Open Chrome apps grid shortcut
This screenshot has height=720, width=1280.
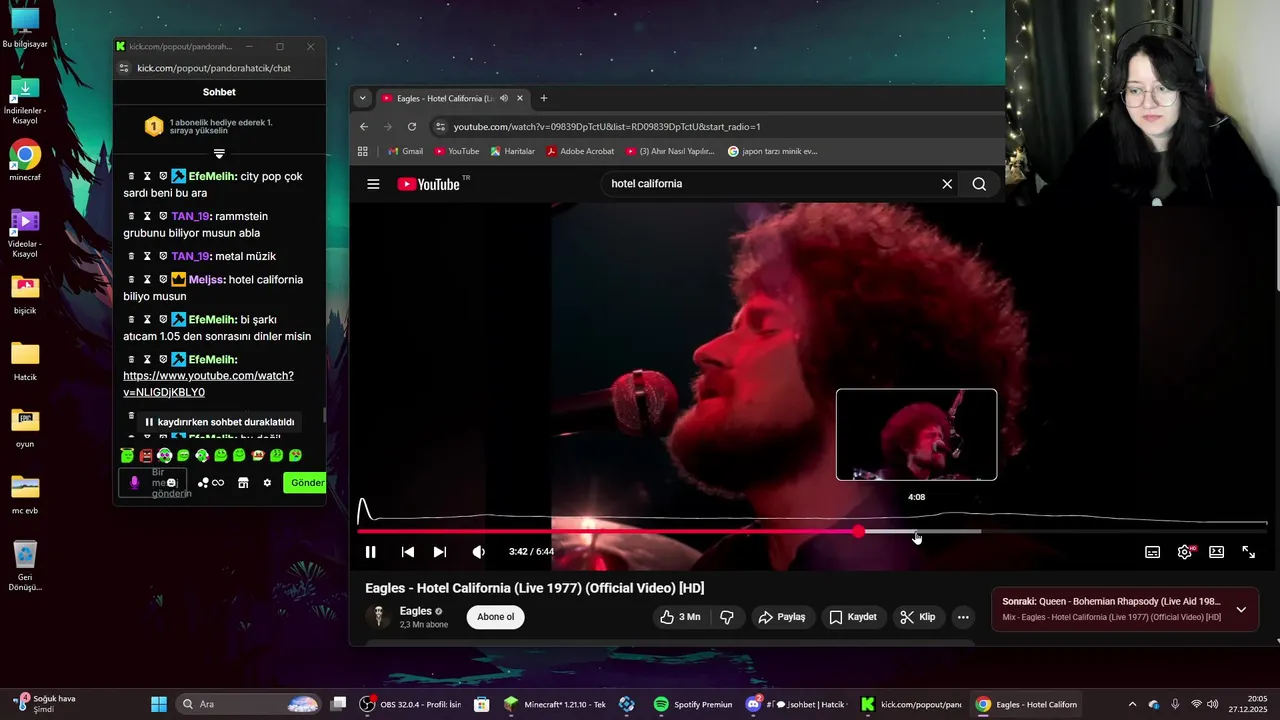pyautogui.click(x=363, y=151)
